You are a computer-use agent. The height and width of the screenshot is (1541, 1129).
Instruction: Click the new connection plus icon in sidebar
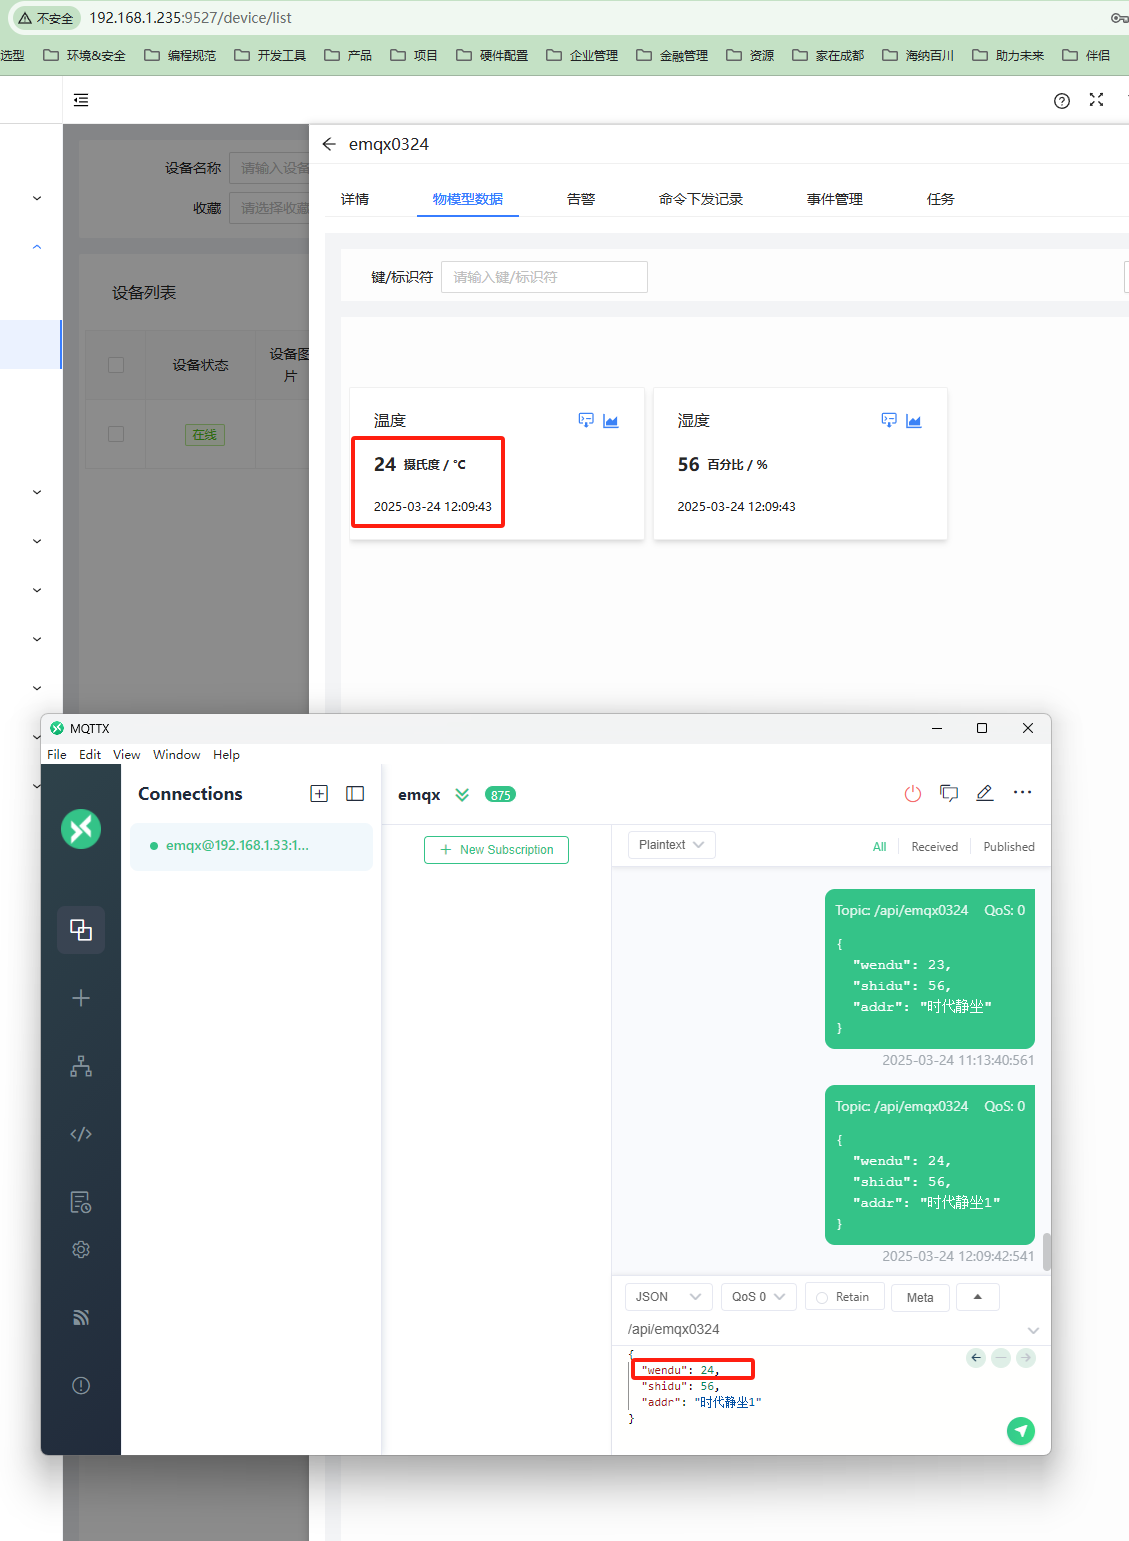pyautogui.click(x=81, y=998)
